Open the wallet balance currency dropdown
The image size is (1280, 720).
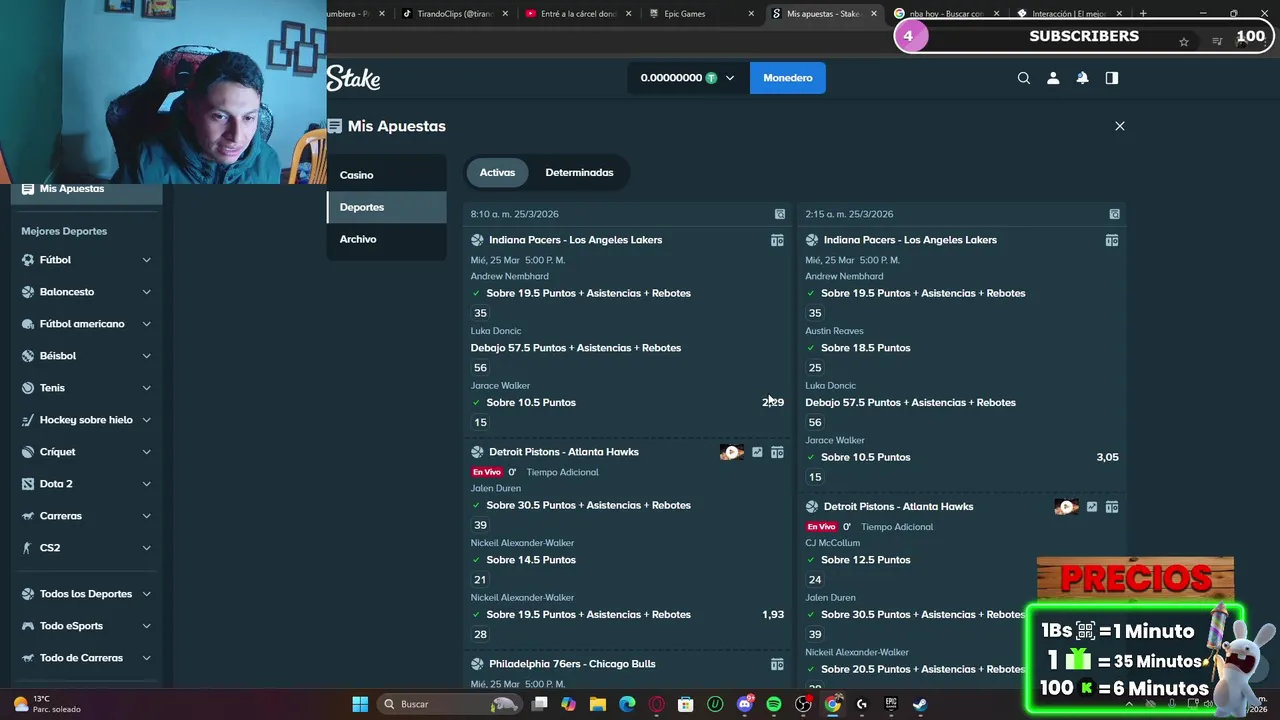[688, 78]
